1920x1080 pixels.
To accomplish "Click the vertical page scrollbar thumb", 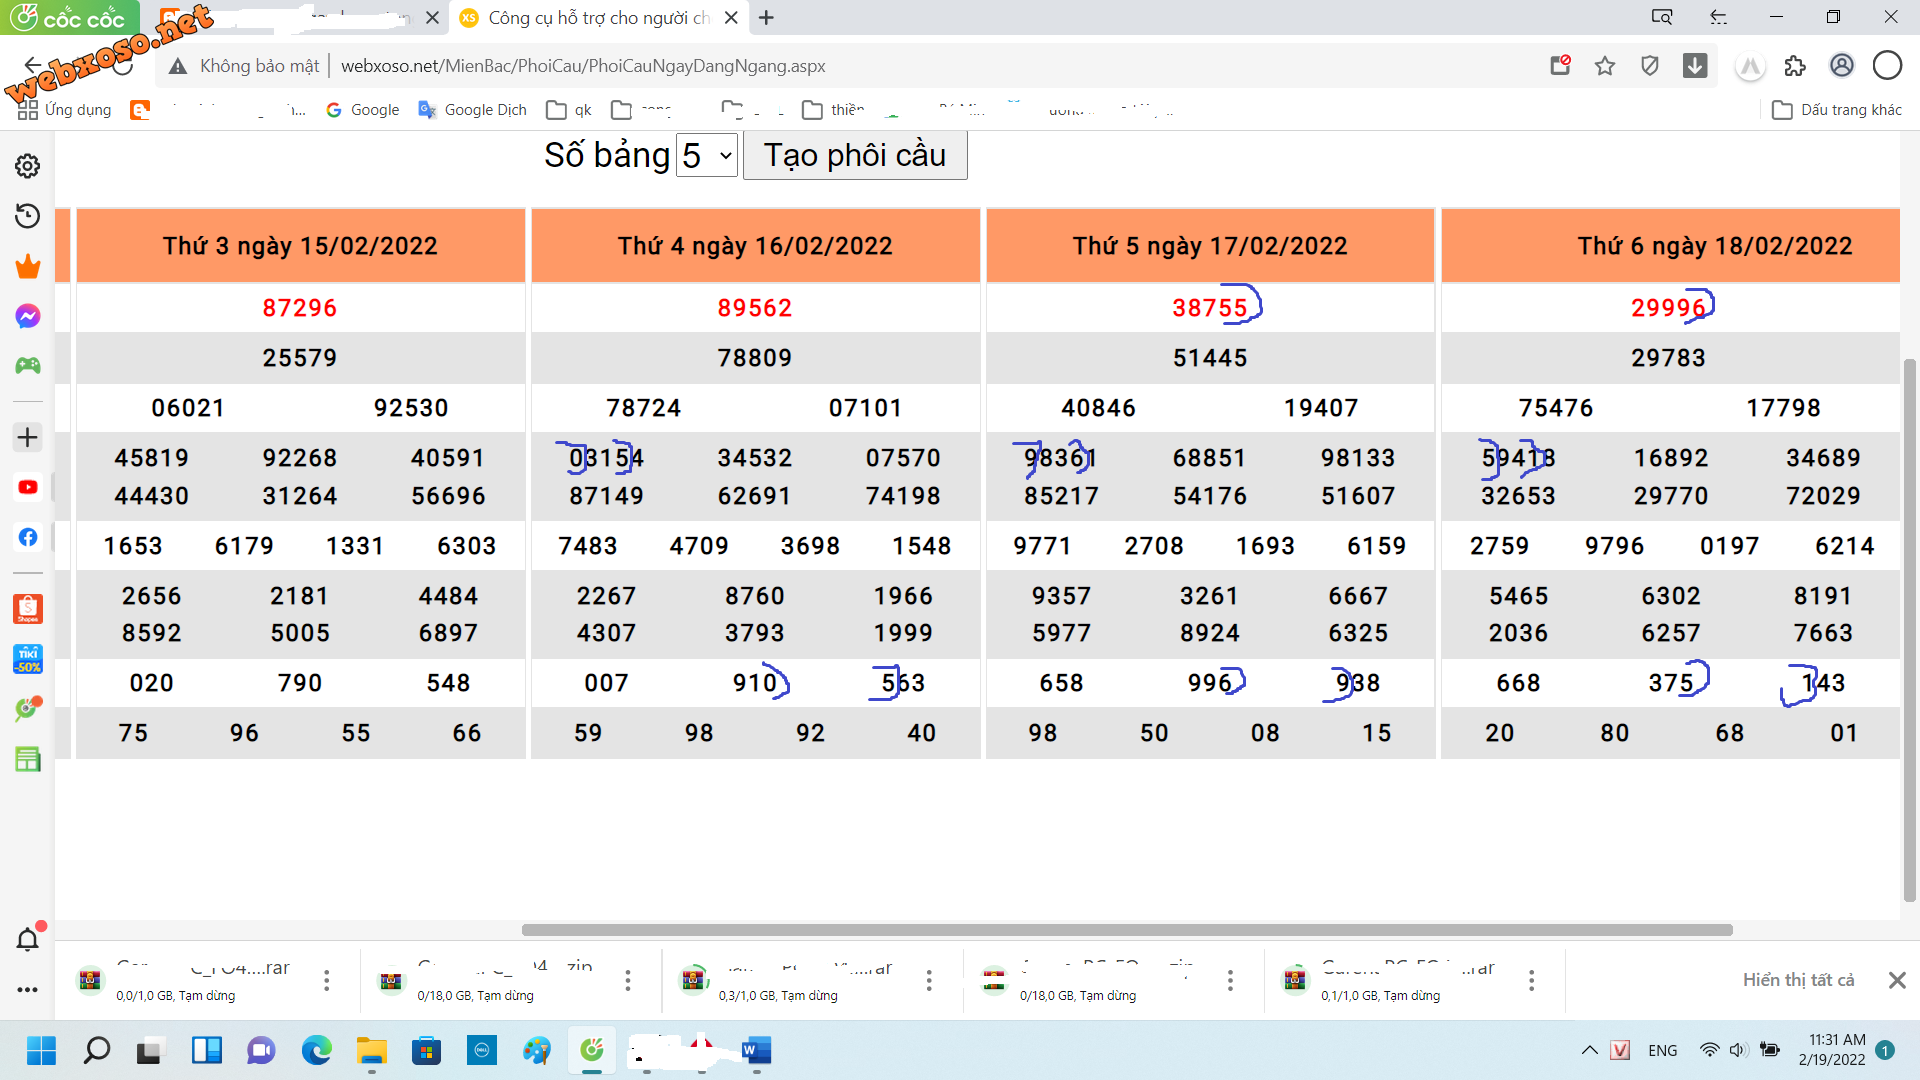I will coord(1909,630).
